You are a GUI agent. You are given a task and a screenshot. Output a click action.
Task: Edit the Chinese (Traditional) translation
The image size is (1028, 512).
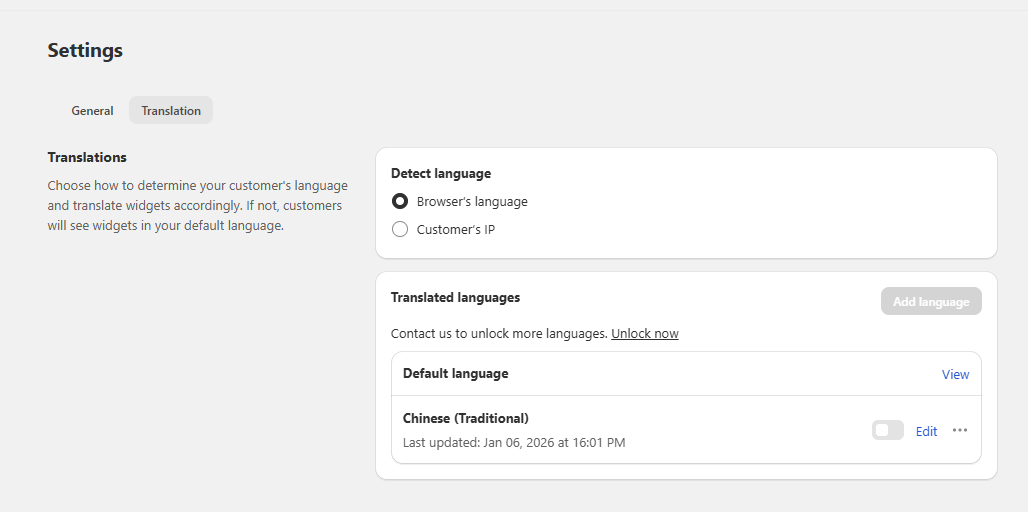tap(926, 431)
